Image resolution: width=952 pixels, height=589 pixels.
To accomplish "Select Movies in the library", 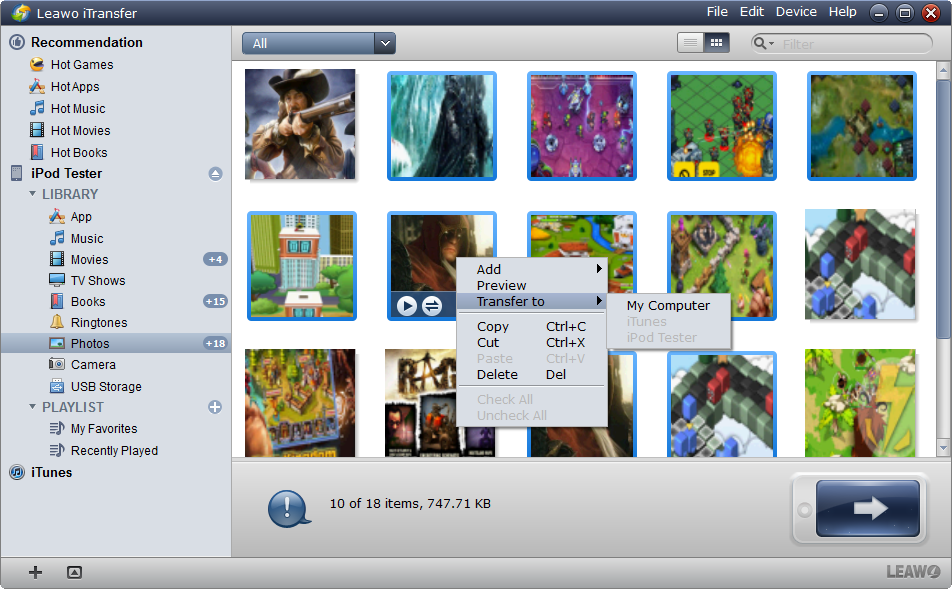I will 89,259.
